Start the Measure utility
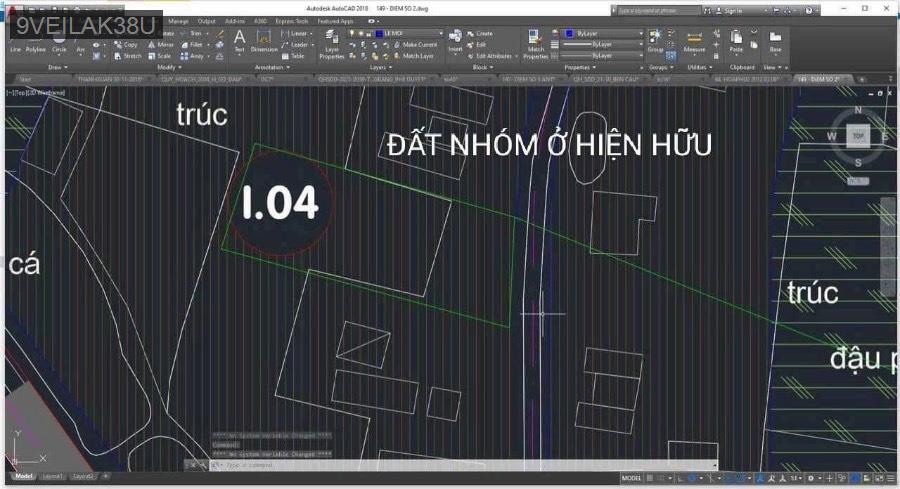 click(694, 41)
